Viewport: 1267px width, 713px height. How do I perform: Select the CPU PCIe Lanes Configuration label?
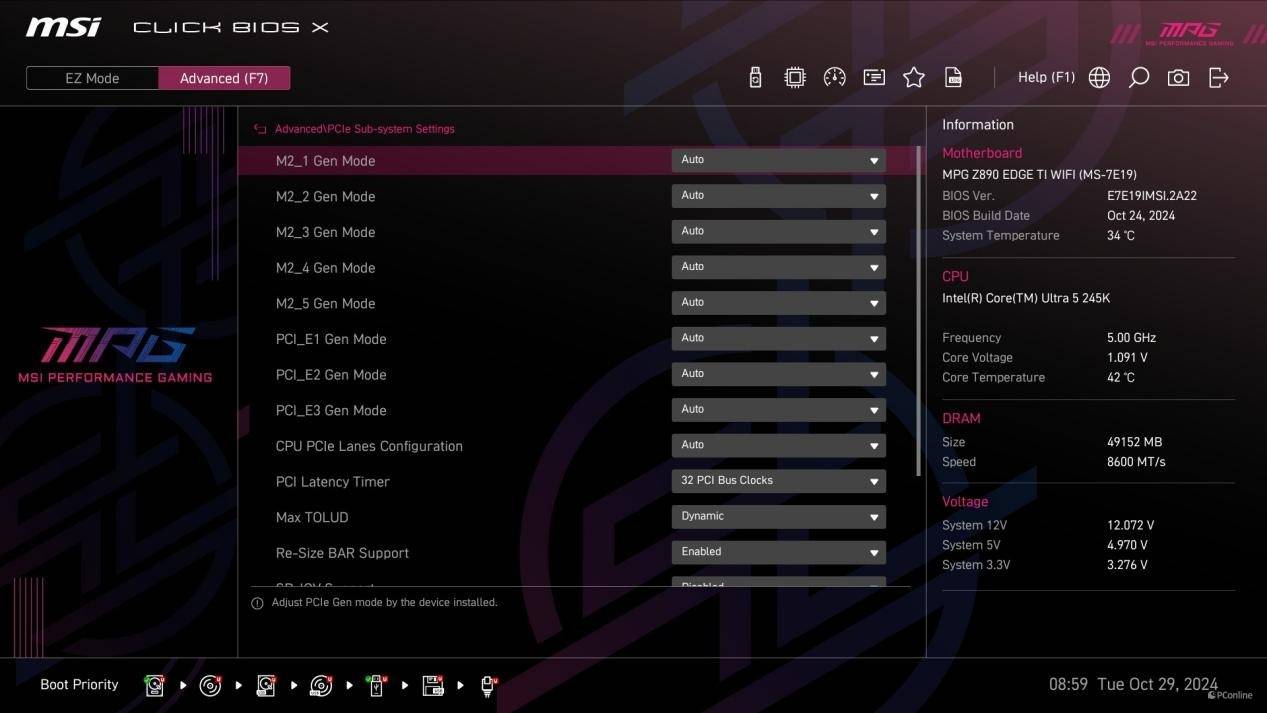[369, 446]
